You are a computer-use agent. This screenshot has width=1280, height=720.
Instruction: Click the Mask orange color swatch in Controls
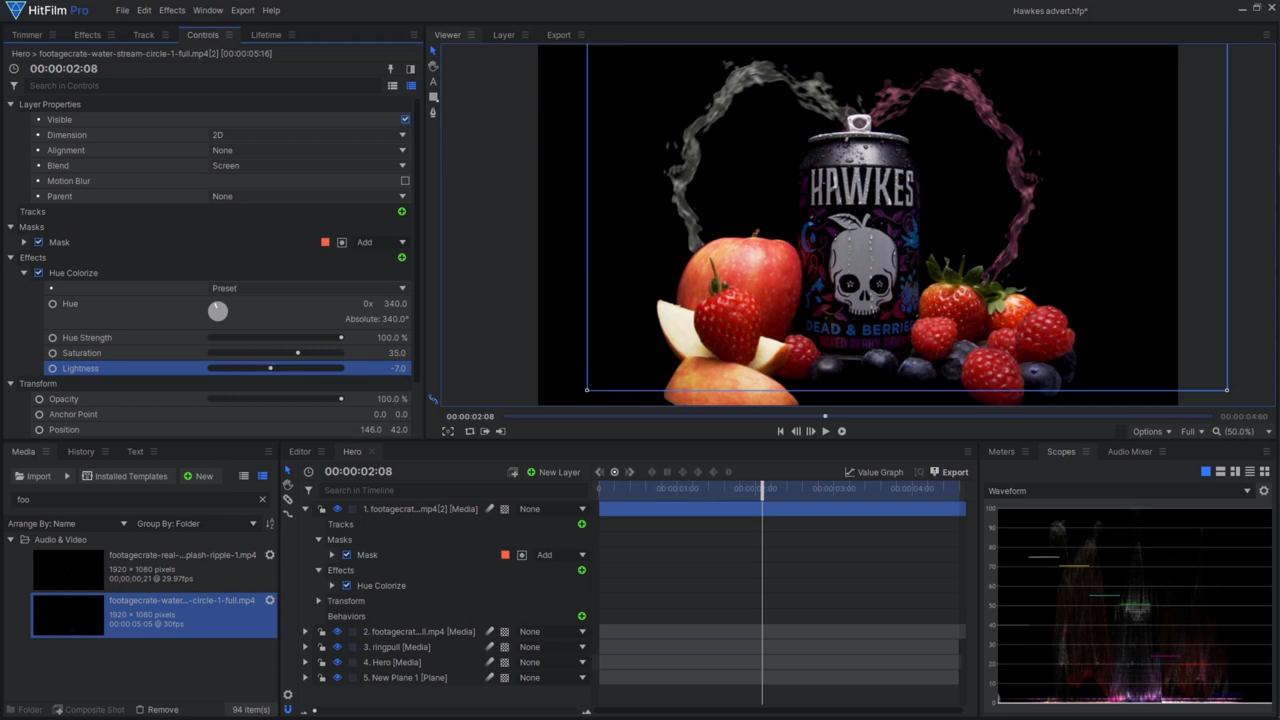tap(325, 242)
